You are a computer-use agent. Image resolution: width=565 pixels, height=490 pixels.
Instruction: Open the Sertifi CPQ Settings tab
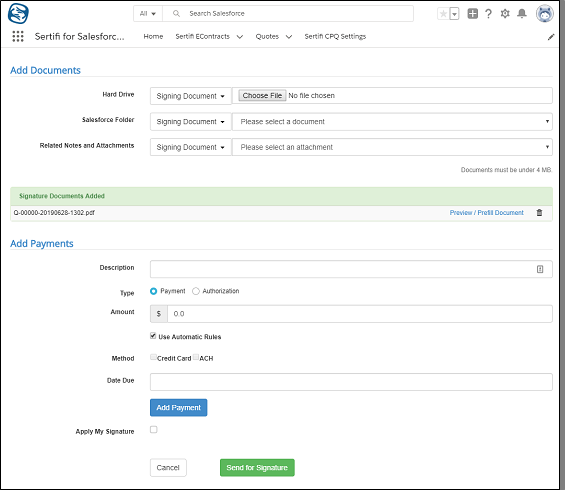click(x=335, y=36)
